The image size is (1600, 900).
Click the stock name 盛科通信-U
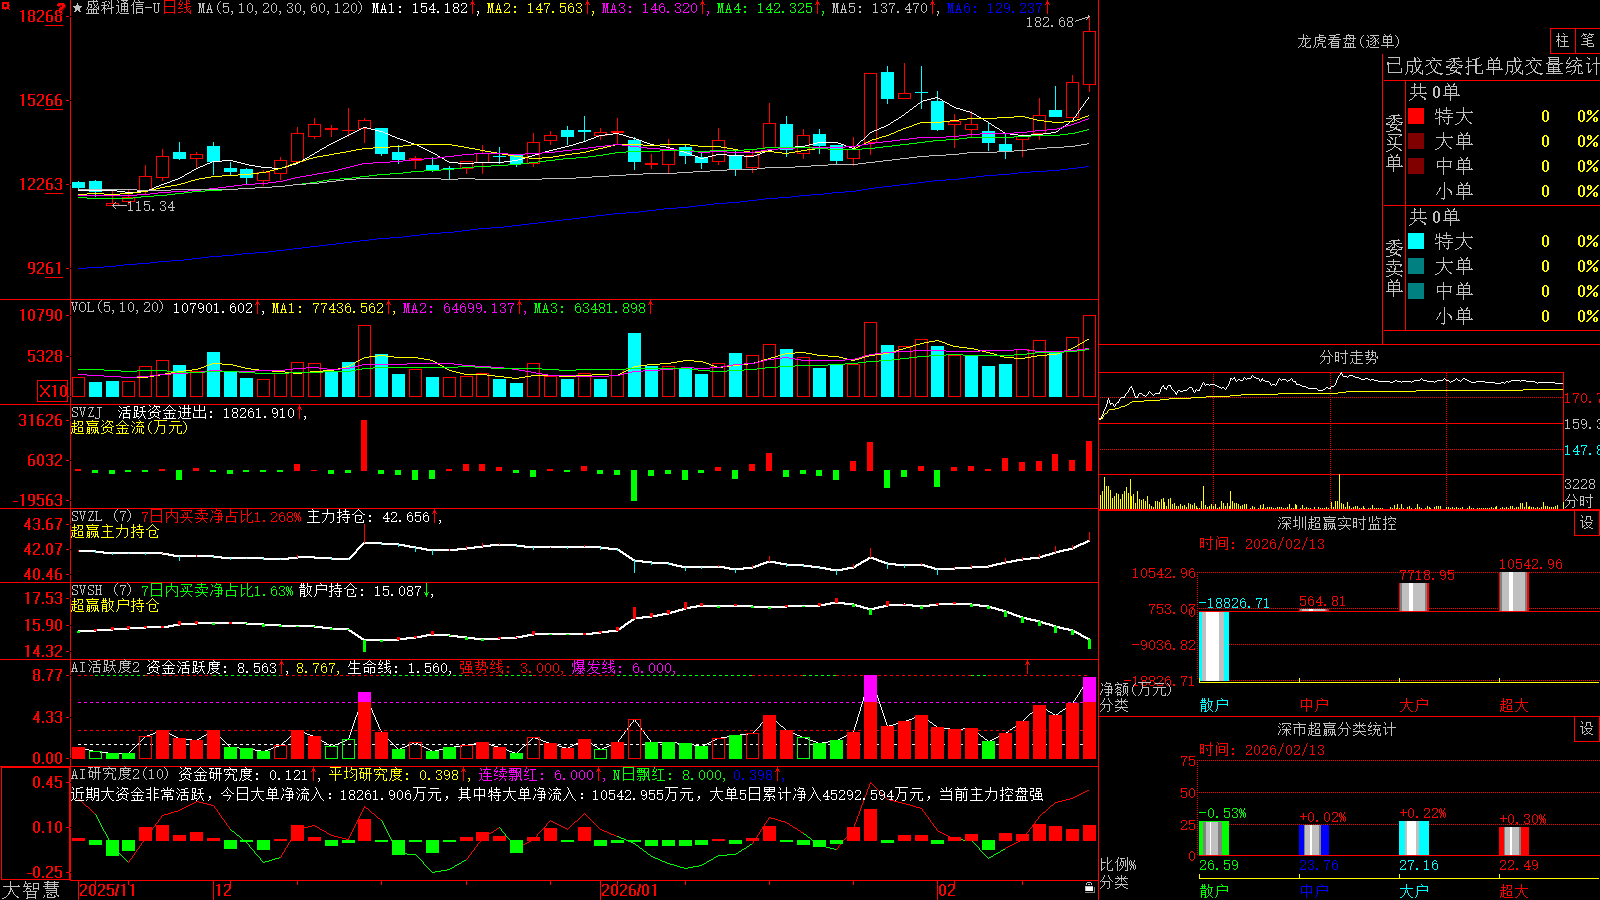tap(122, 8)
